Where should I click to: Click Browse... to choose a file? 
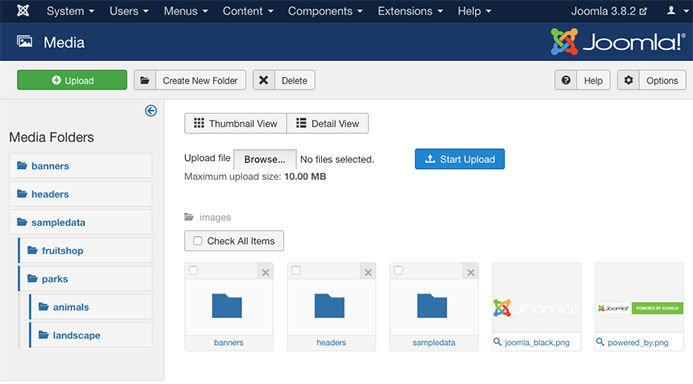pyautogui.click(x=265, y=159)
